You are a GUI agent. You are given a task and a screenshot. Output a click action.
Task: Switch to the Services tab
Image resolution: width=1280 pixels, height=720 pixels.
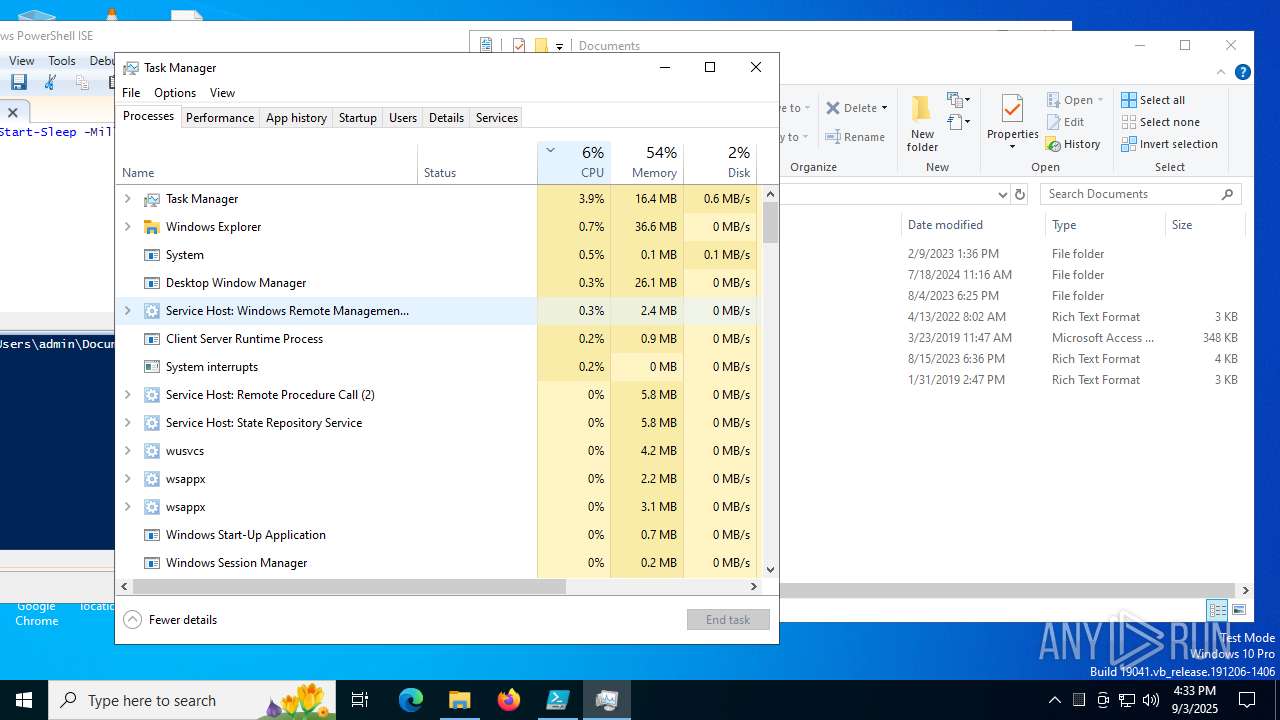coord(497,118)
